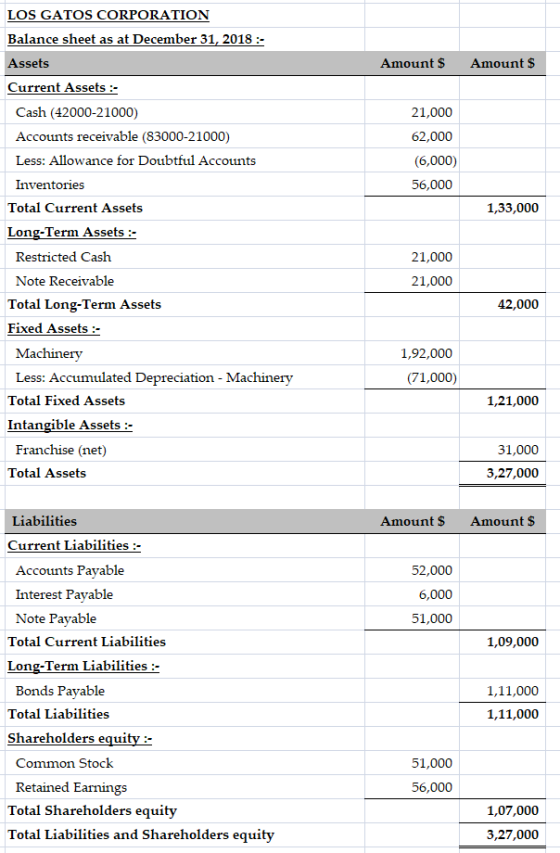The image size is (560, 853).
Task: Select the LOS GATOS CORPORATION title cell
Action: point(108,15)
